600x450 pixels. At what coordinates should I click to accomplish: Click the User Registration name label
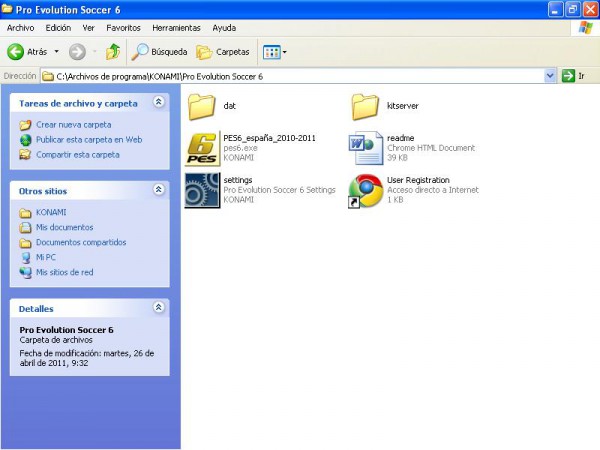tap(418, 180)
